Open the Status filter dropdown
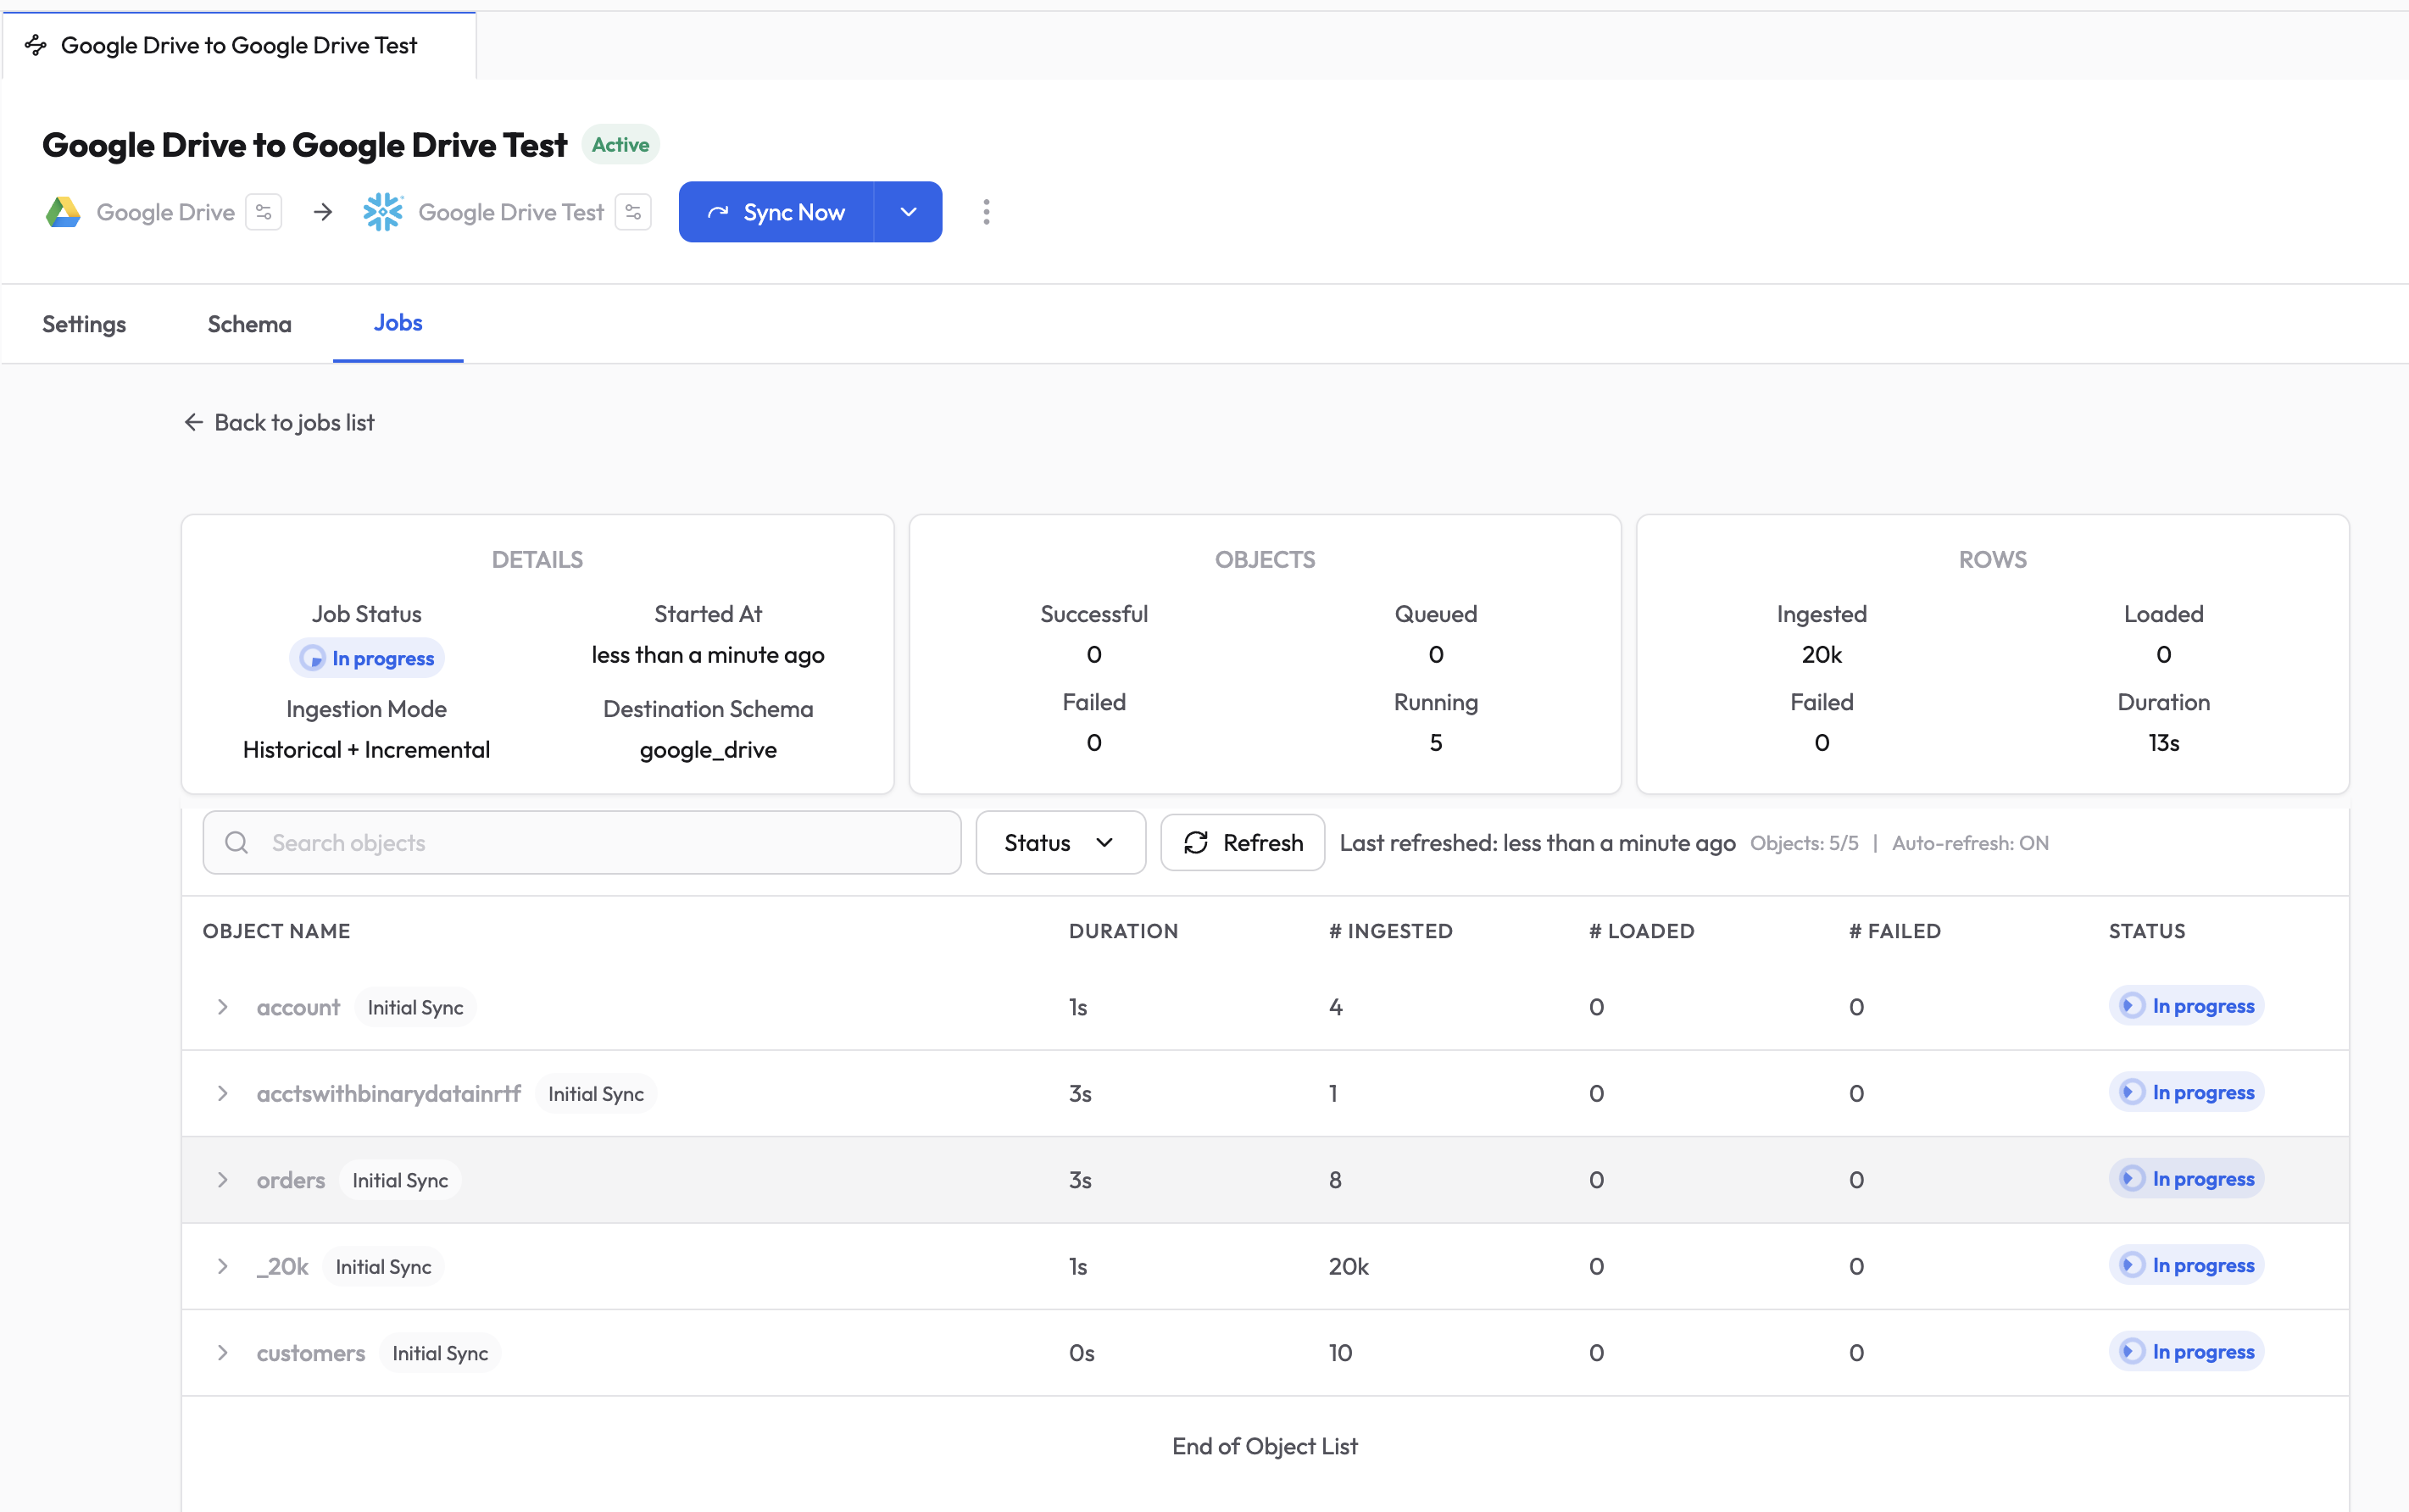 pyautogui.click(x=1060, y=843)
